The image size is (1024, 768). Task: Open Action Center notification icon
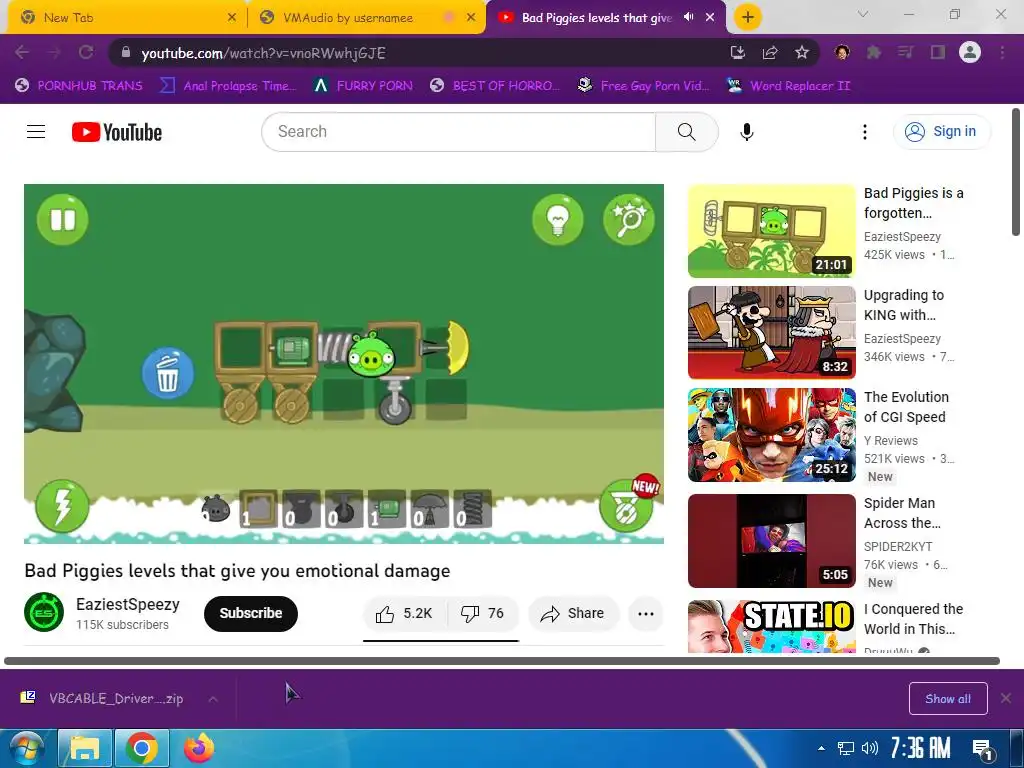point(982,748)
